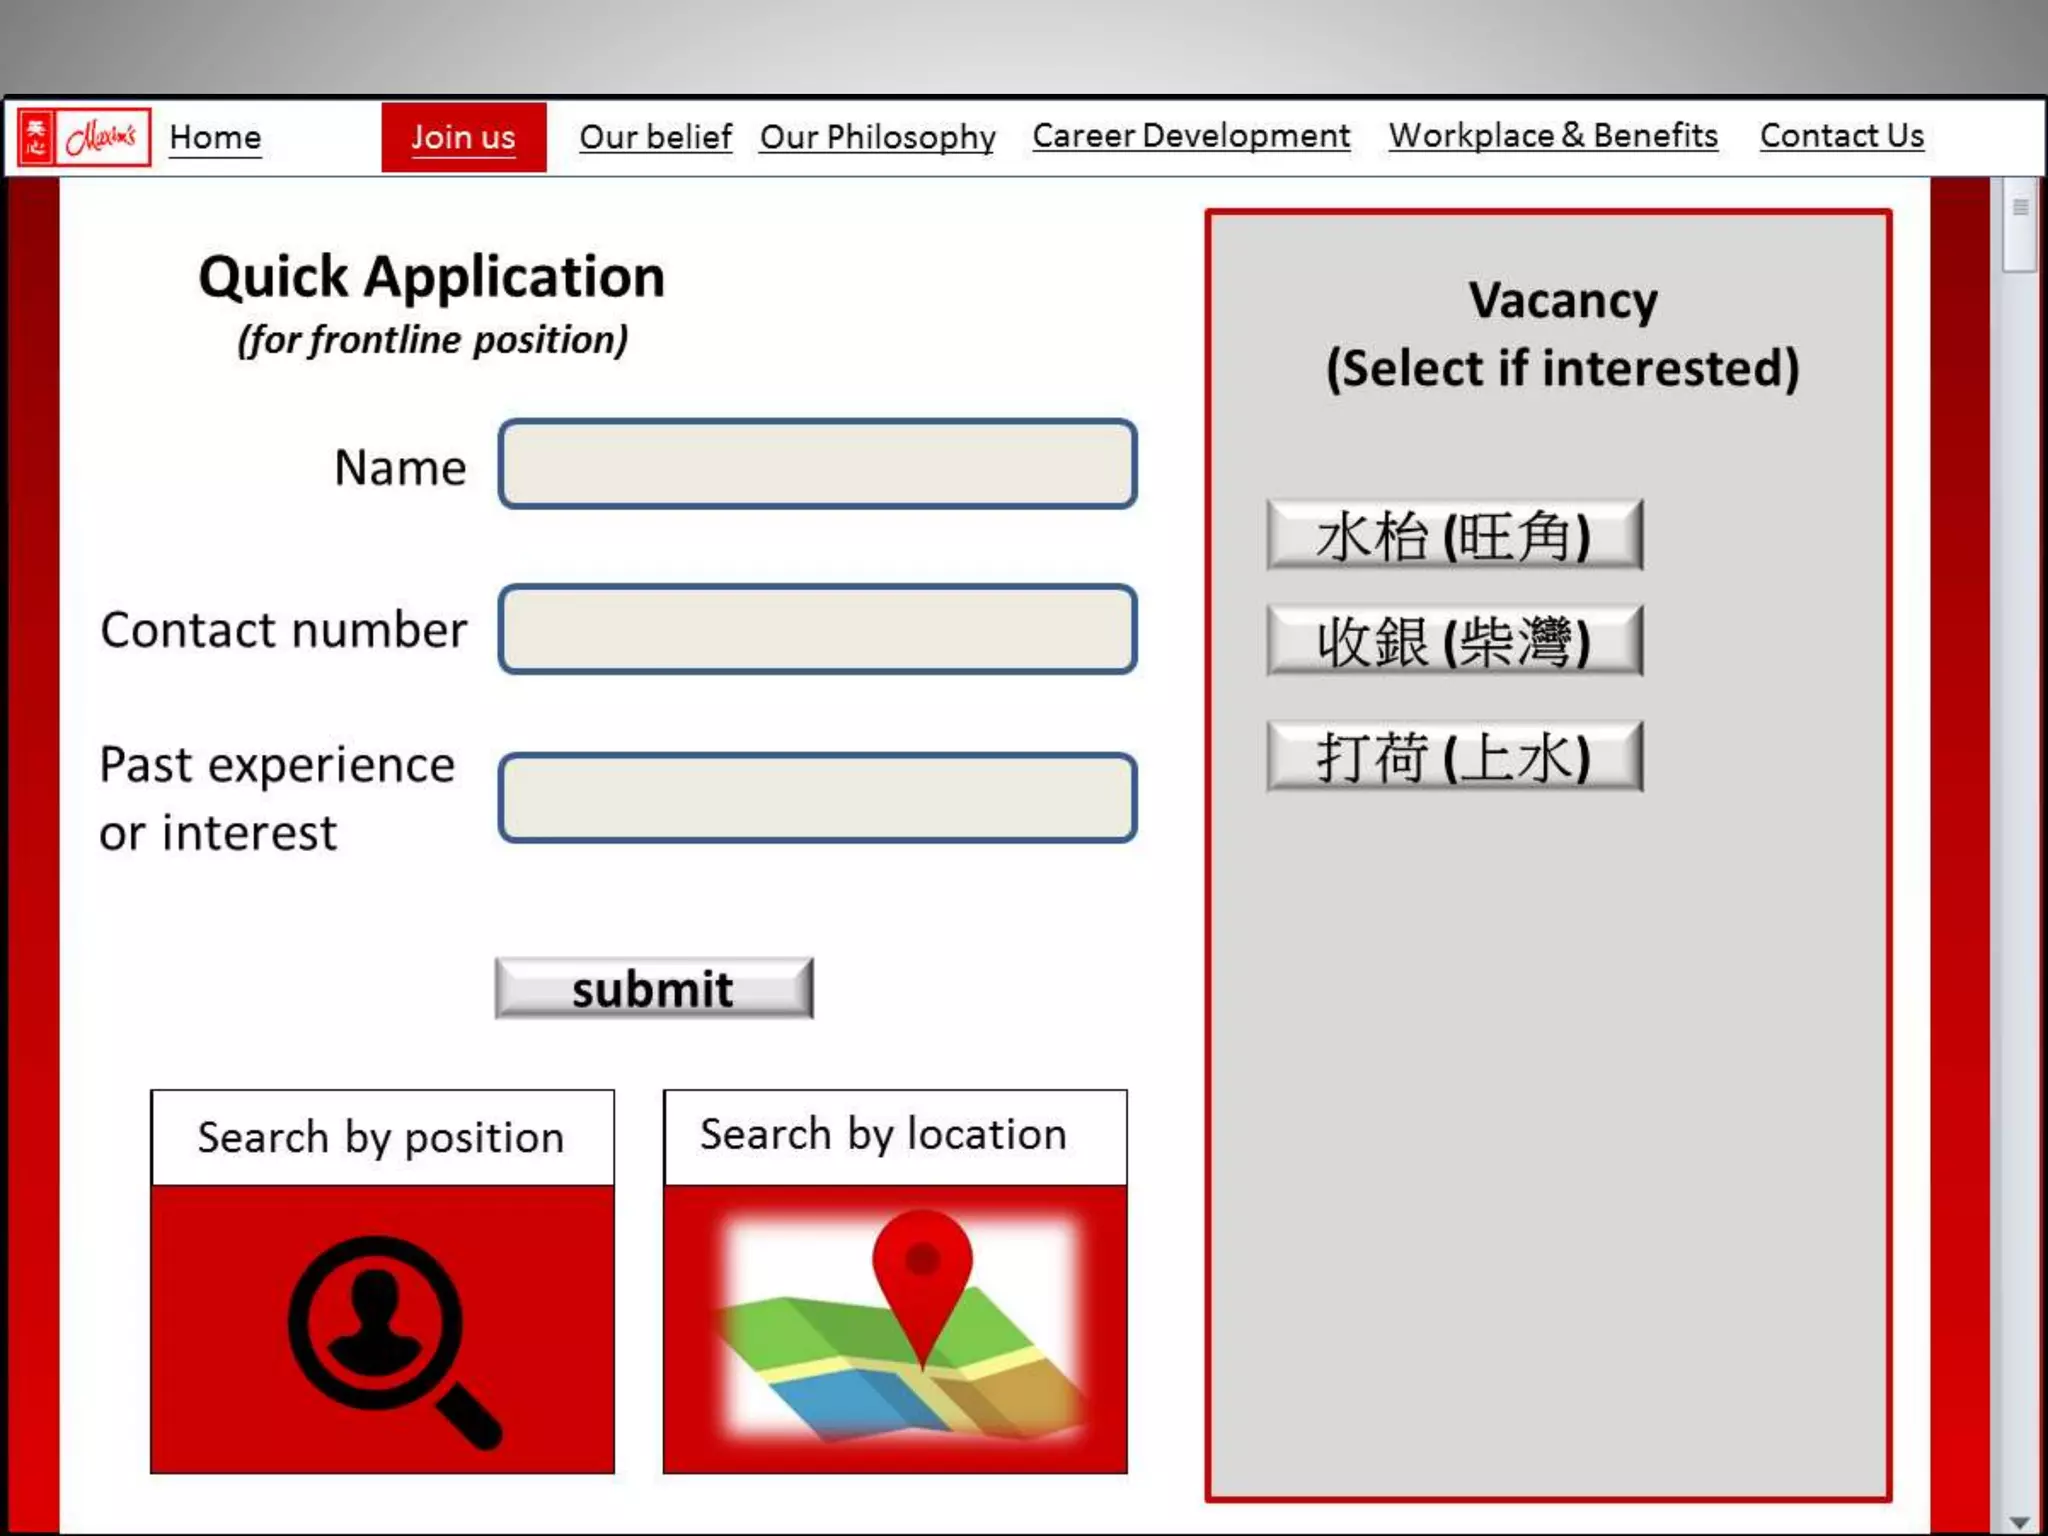Open the Home link
This screenshot has width=2048, height=1536.
point(215,137)
